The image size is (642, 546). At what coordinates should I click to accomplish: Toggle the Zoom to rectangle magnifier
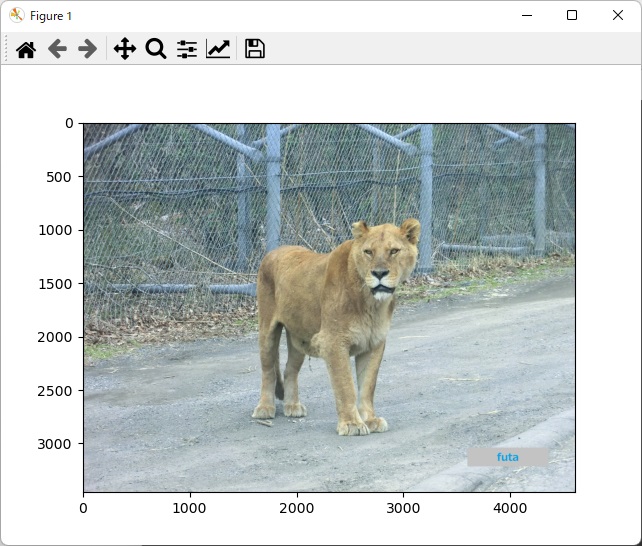tap(155, 49)
